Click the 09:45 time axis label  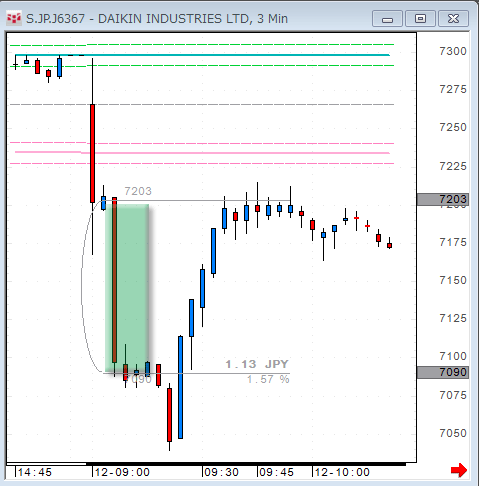pyautogui.click(x=276, y=472)
